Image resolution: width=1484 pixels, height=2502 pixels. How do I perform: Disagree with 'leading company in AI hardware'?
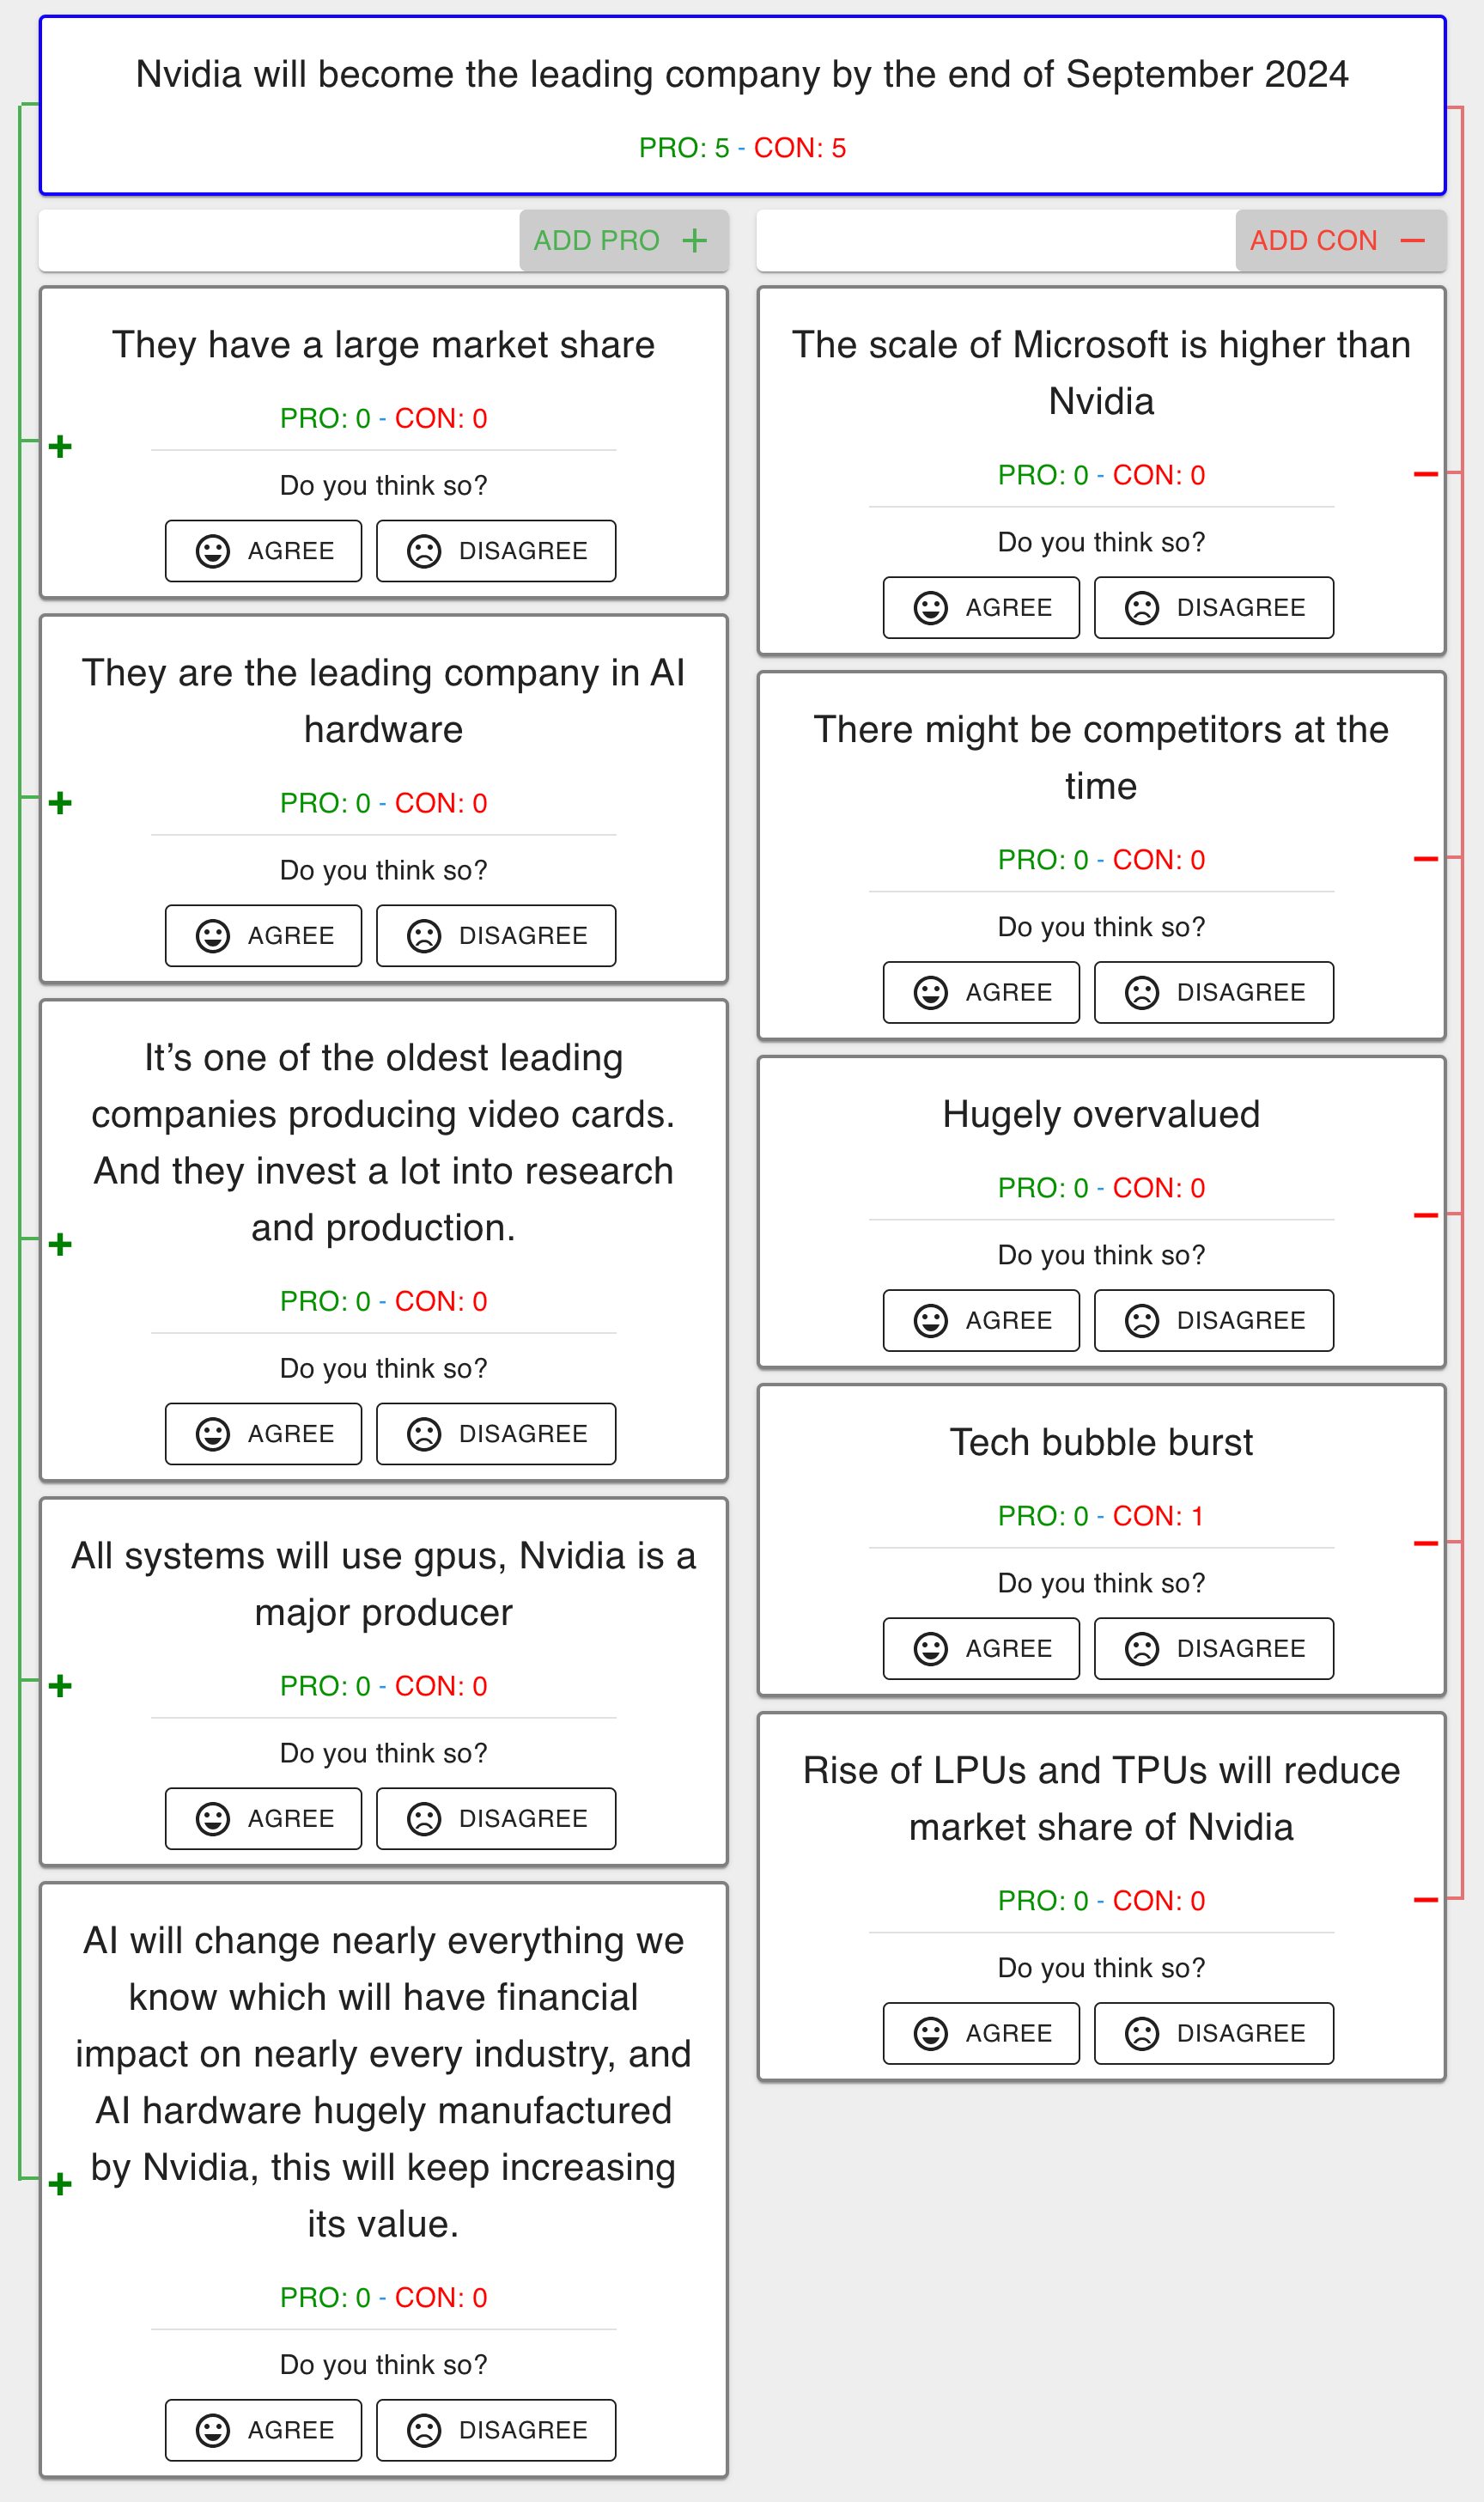496,936
